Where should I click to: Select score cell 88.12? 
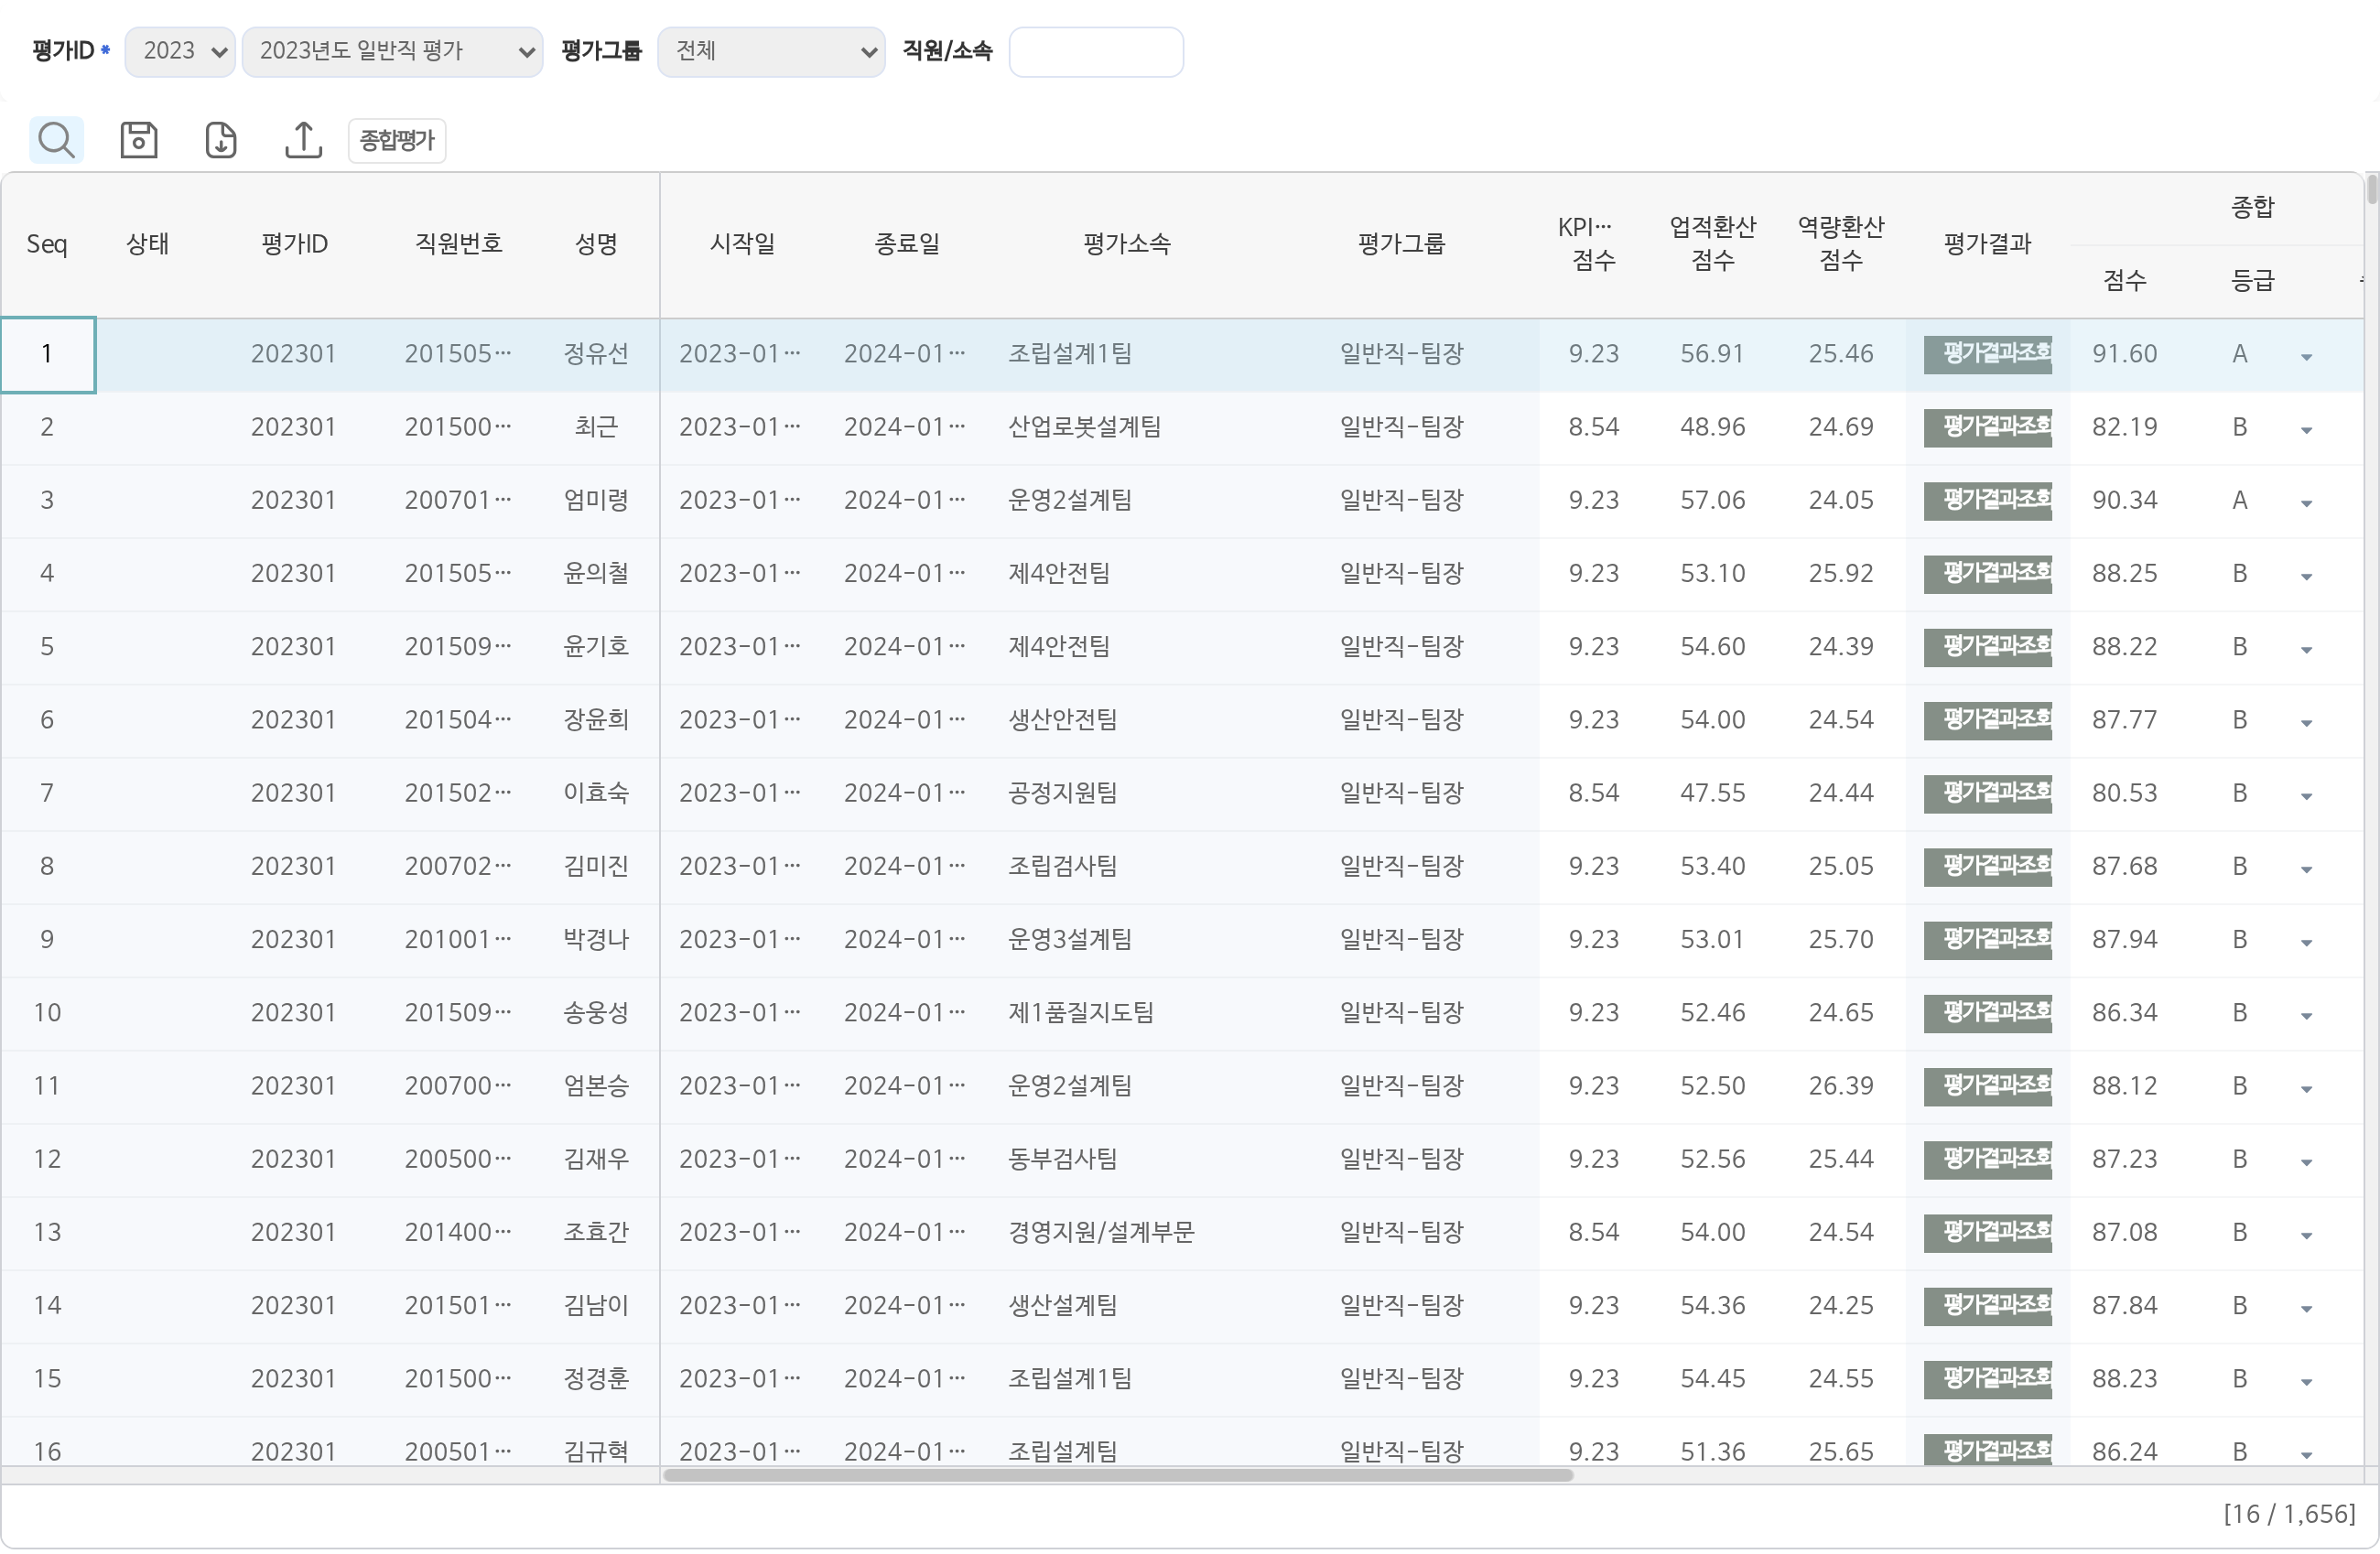point(2124,1086)
